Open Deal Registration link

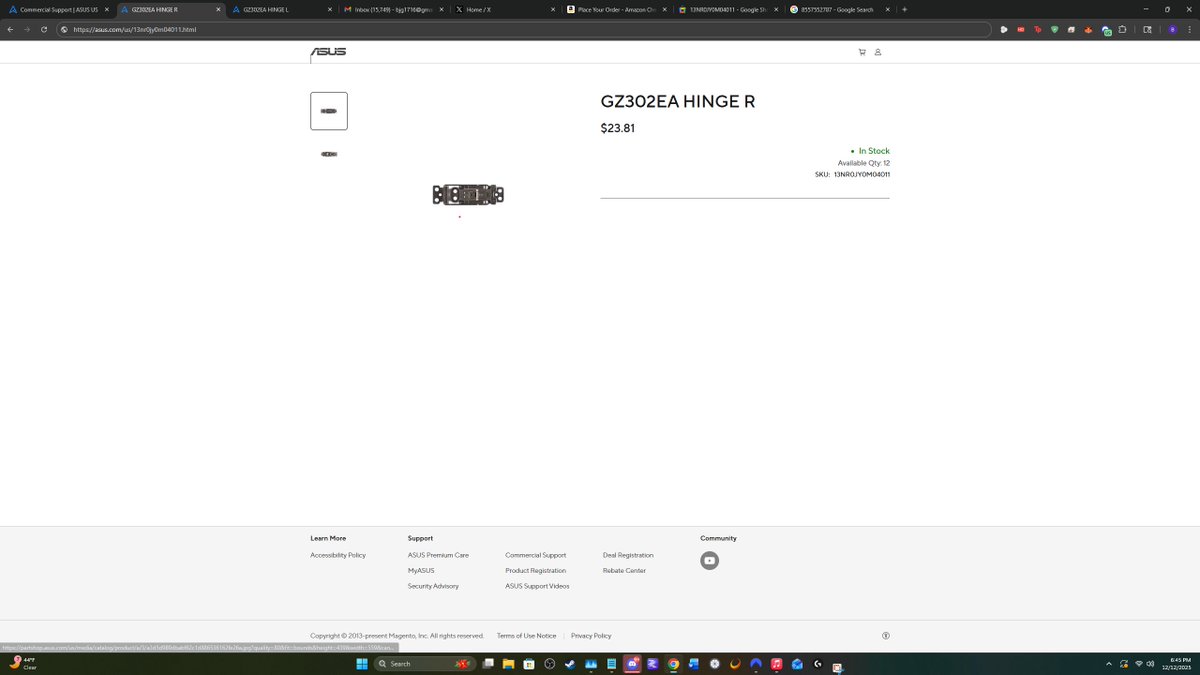pos(628,555)
